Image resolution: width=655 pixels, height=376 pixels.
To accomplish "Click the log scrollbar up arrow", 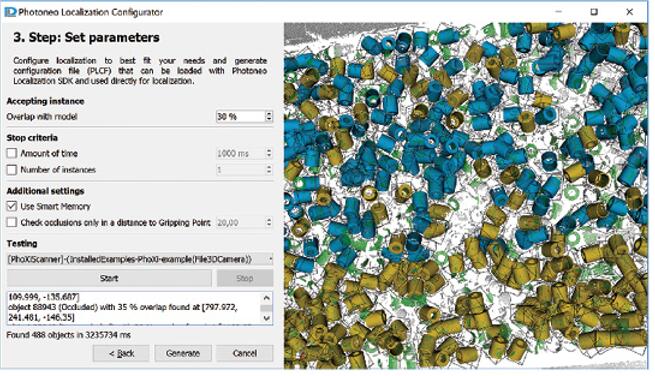I will click(x=267, y=298).
